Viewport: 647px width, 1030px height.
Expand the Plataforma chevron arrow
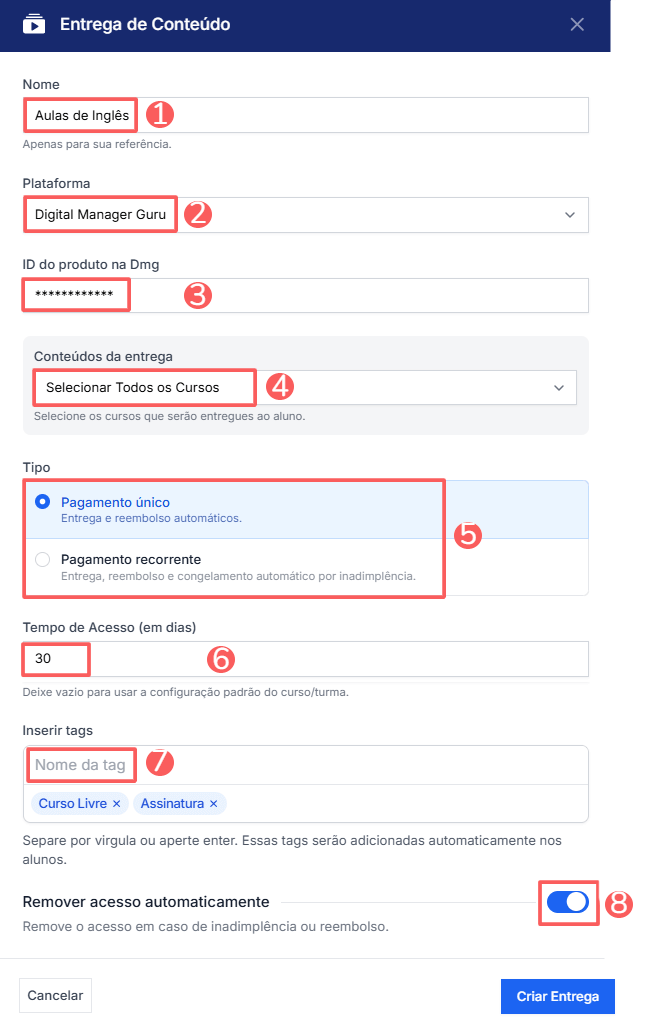click(x=570, y=214)
